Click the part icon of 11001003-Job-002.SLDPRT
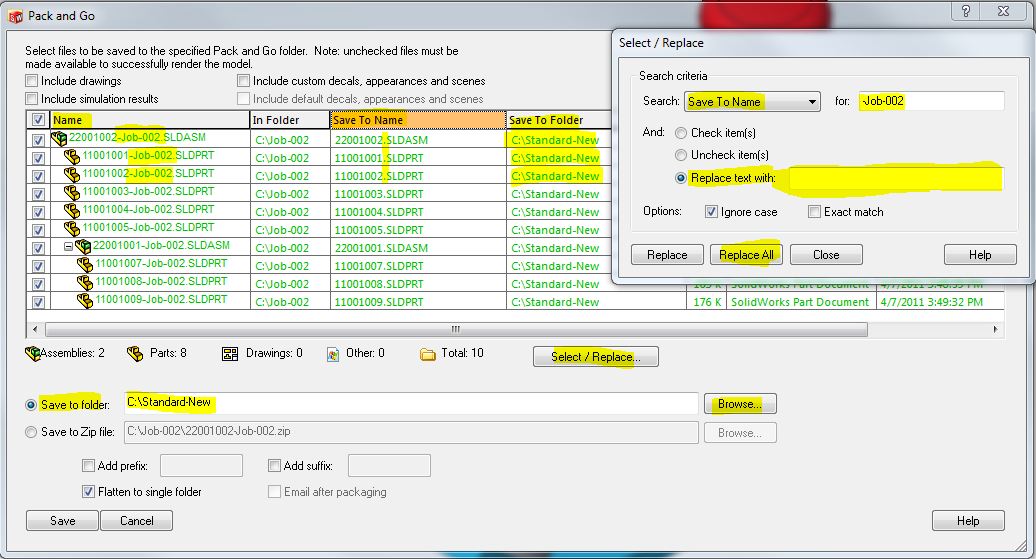The height and width of the screenshot is (559, 1036). coord(72,193)
